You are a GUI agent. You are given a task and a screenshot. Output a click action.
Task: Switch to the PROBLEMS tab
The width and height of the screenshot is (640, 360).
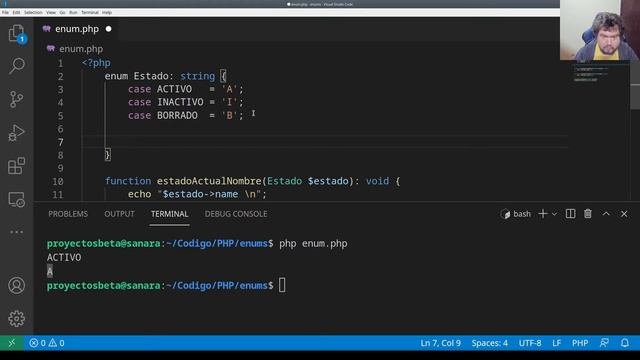[x=68, y=214]
